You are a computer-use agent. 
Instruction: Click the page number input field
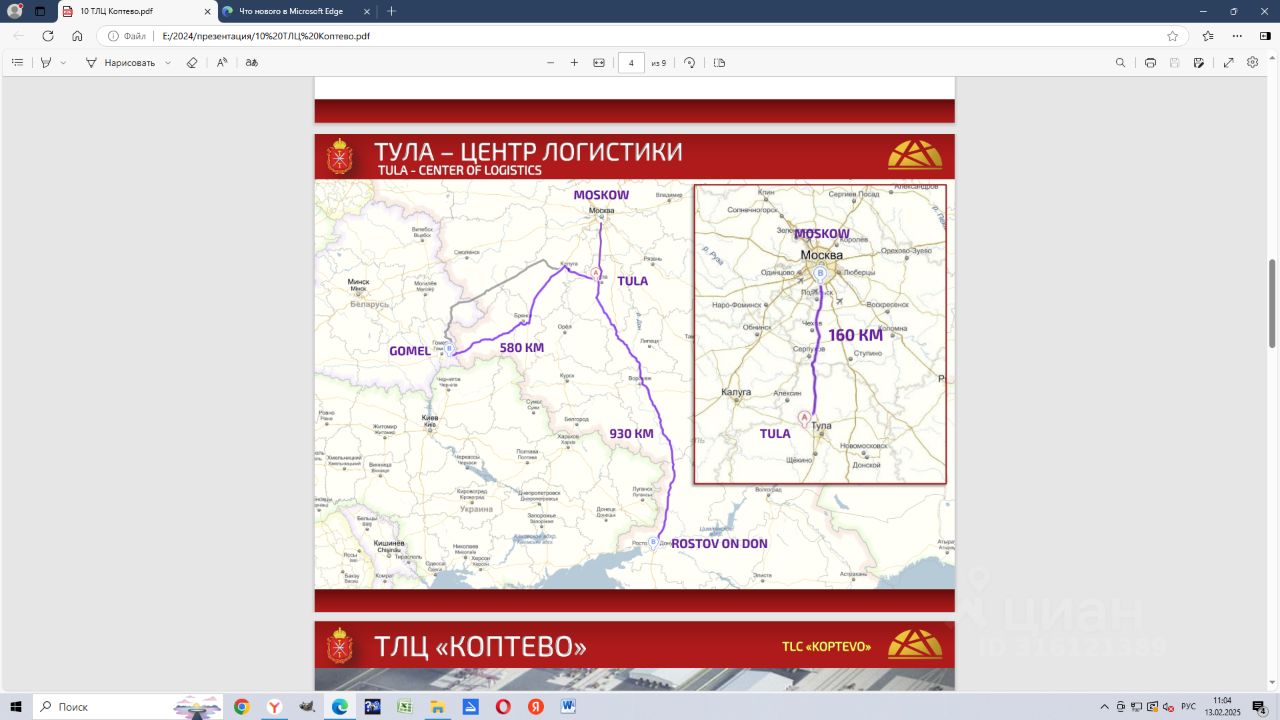[x=631, y=62]
